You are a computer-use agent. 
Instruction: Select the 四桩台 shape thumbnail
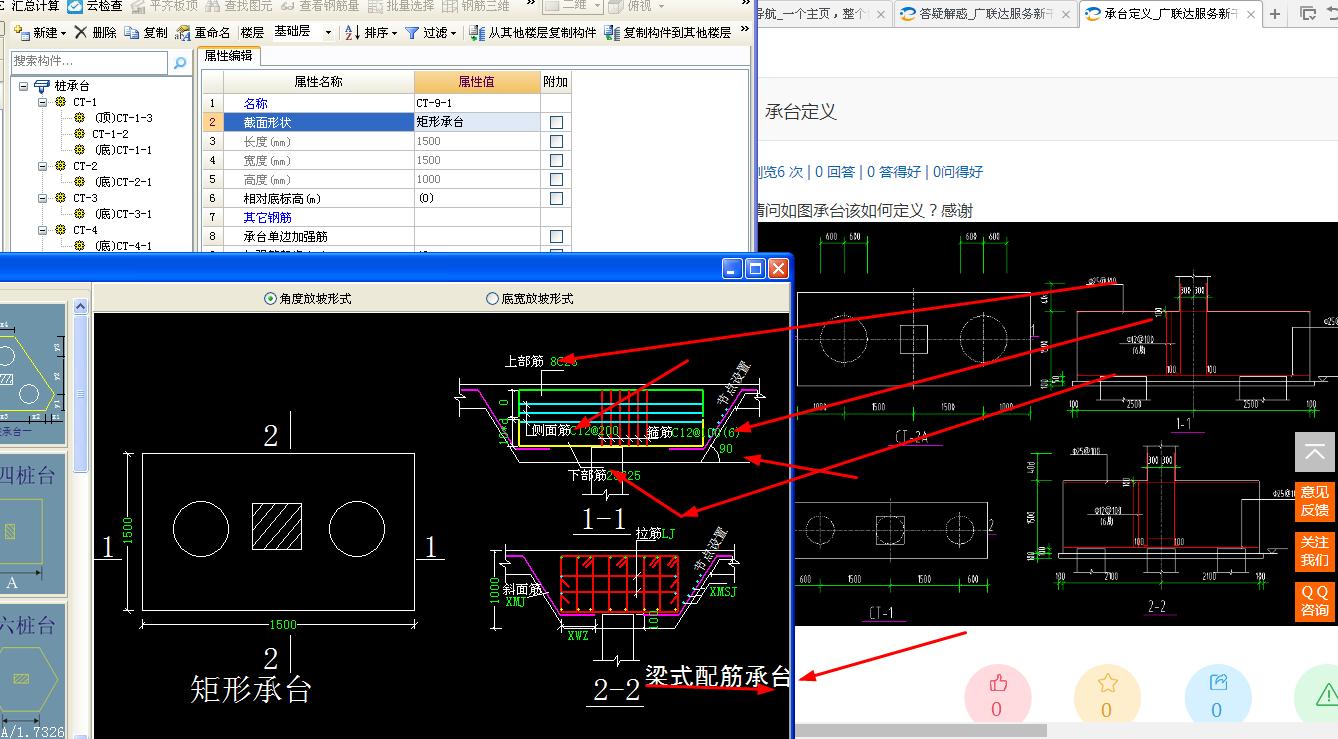point(33,523)
